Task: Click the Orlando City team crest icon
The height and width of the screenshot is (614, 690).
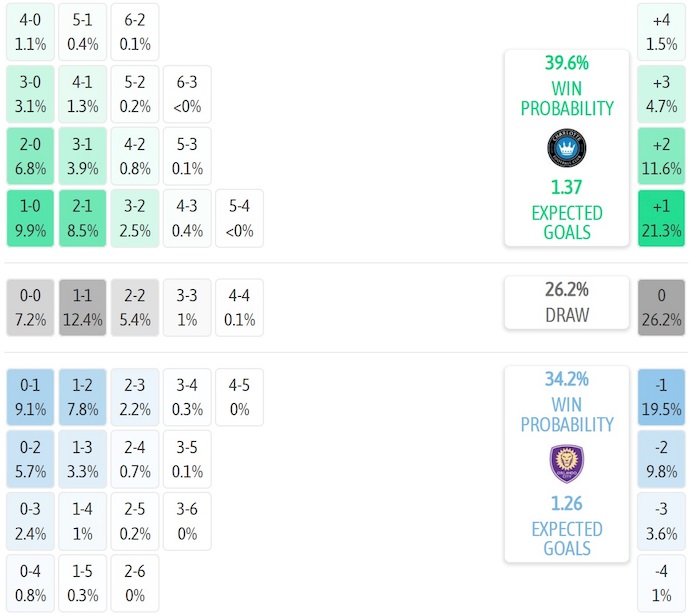Action: tap(566, 464)
